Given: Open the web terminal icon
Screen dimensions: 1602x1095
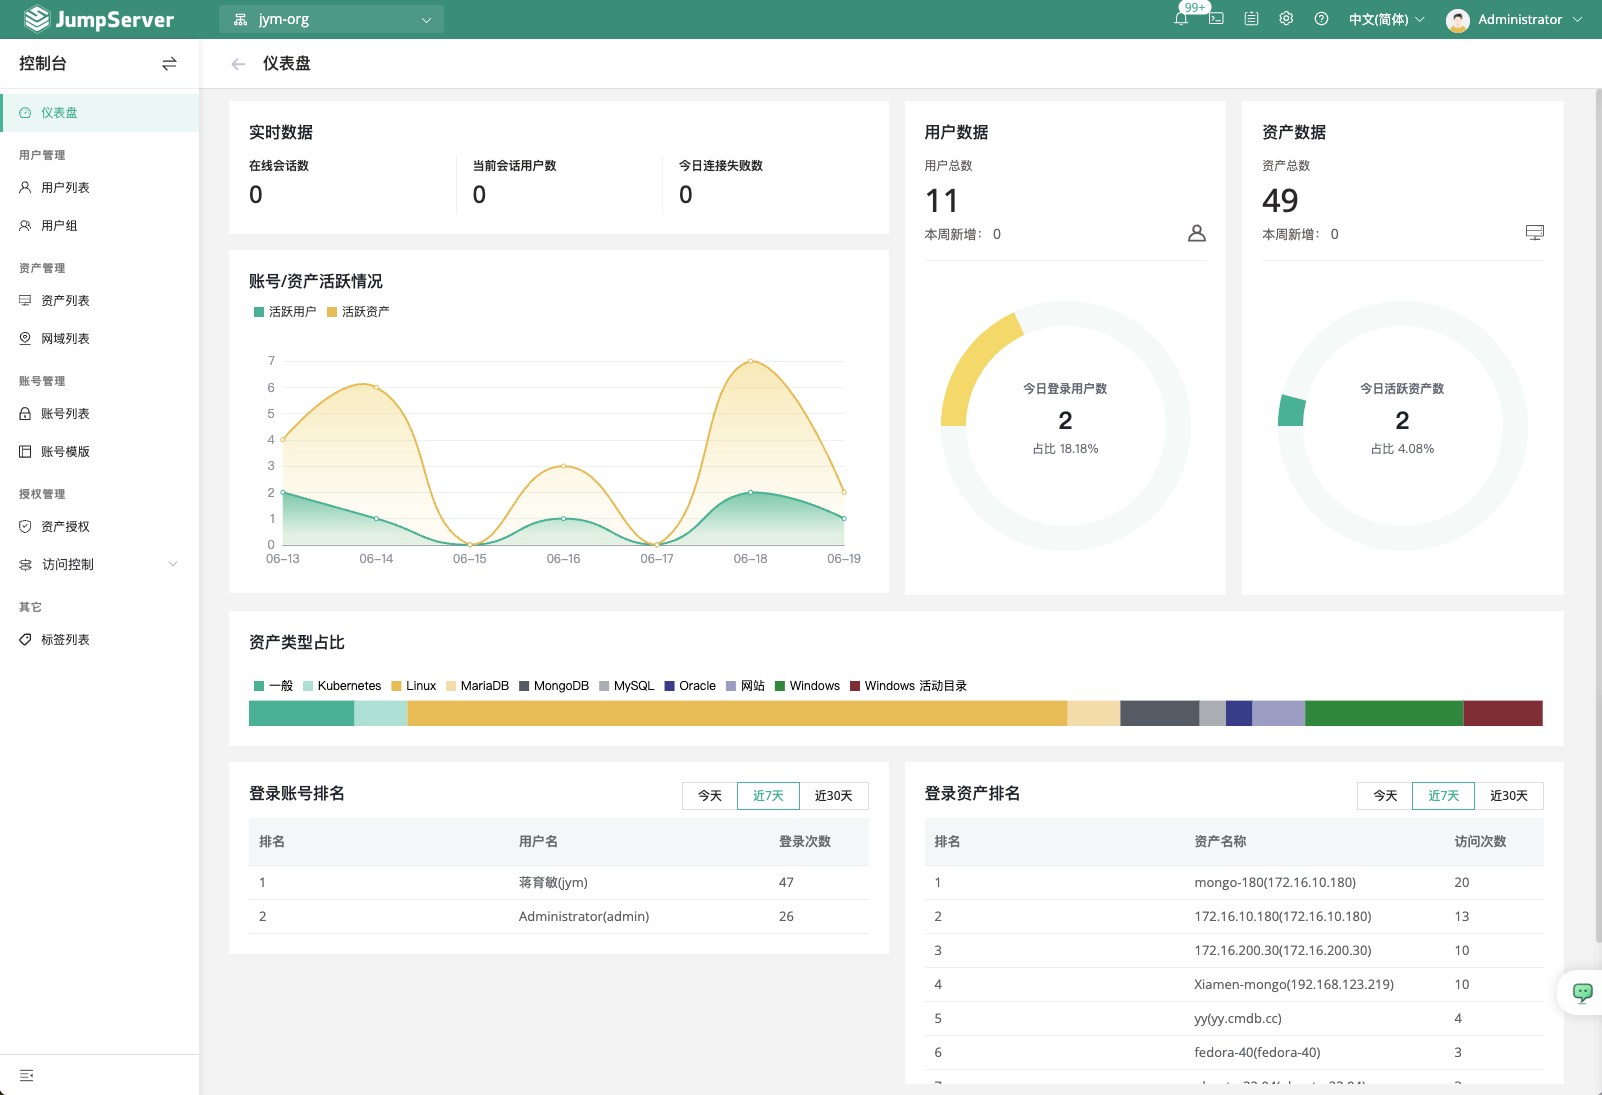Looking at the screenshot, I should [x=1215, y=19].
